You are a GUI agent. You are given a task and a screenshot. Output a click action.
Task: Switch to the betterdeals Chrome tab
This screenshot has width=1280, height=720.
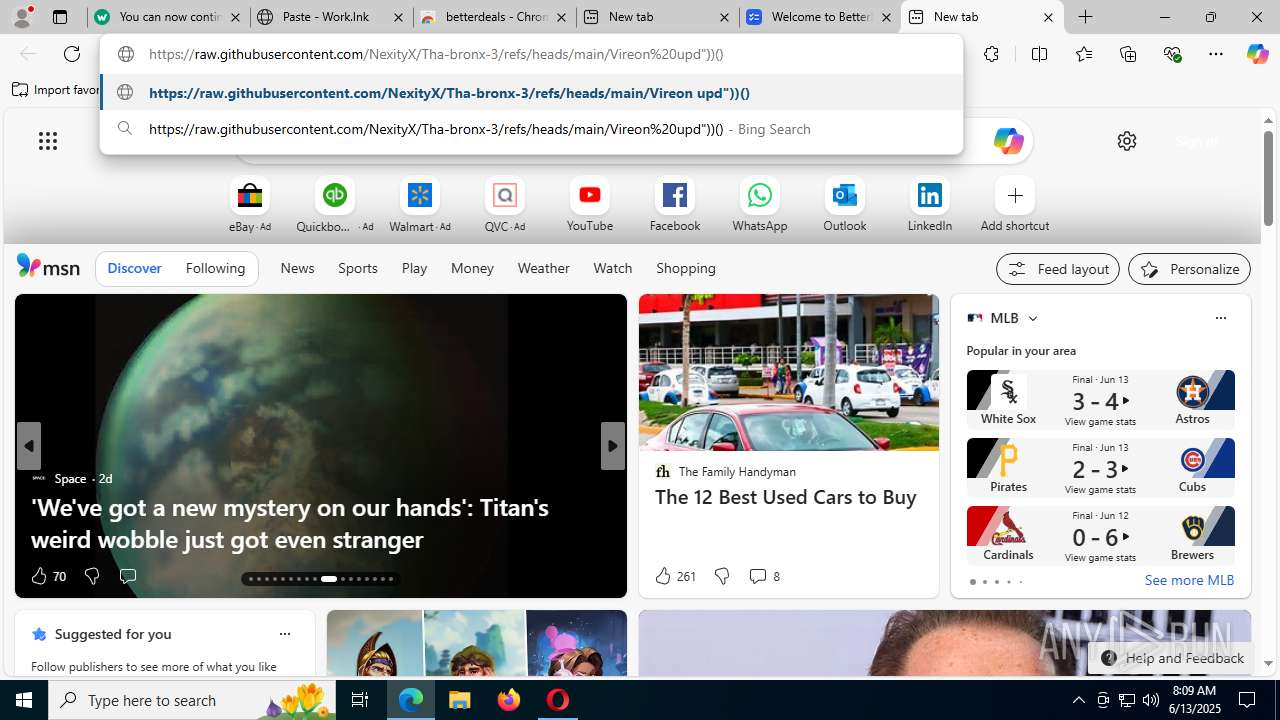click(x=493, y=17)
